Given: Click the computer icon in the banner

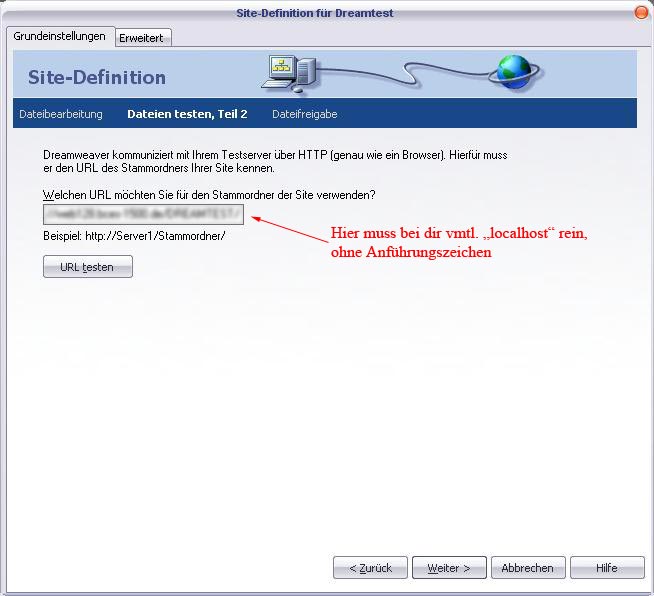Looking at the screenshot, I should (290, 73).
